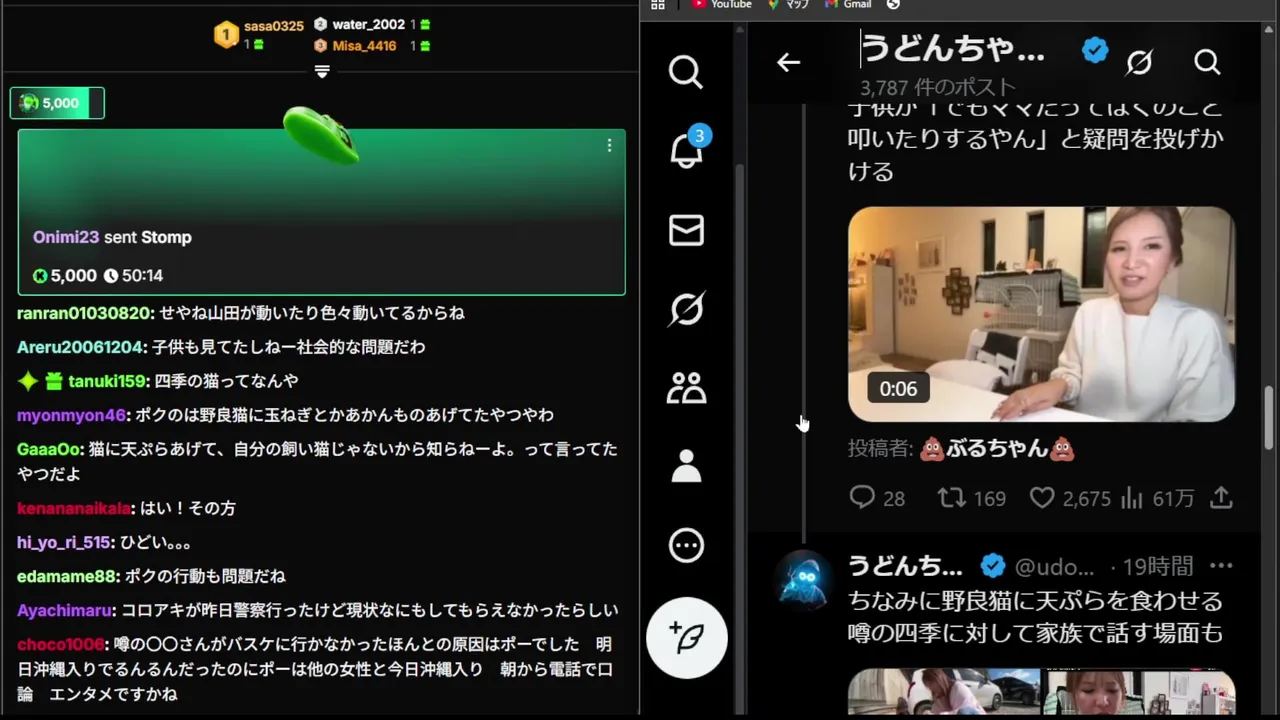Click chat username Areru20061204

coord(81,347)
